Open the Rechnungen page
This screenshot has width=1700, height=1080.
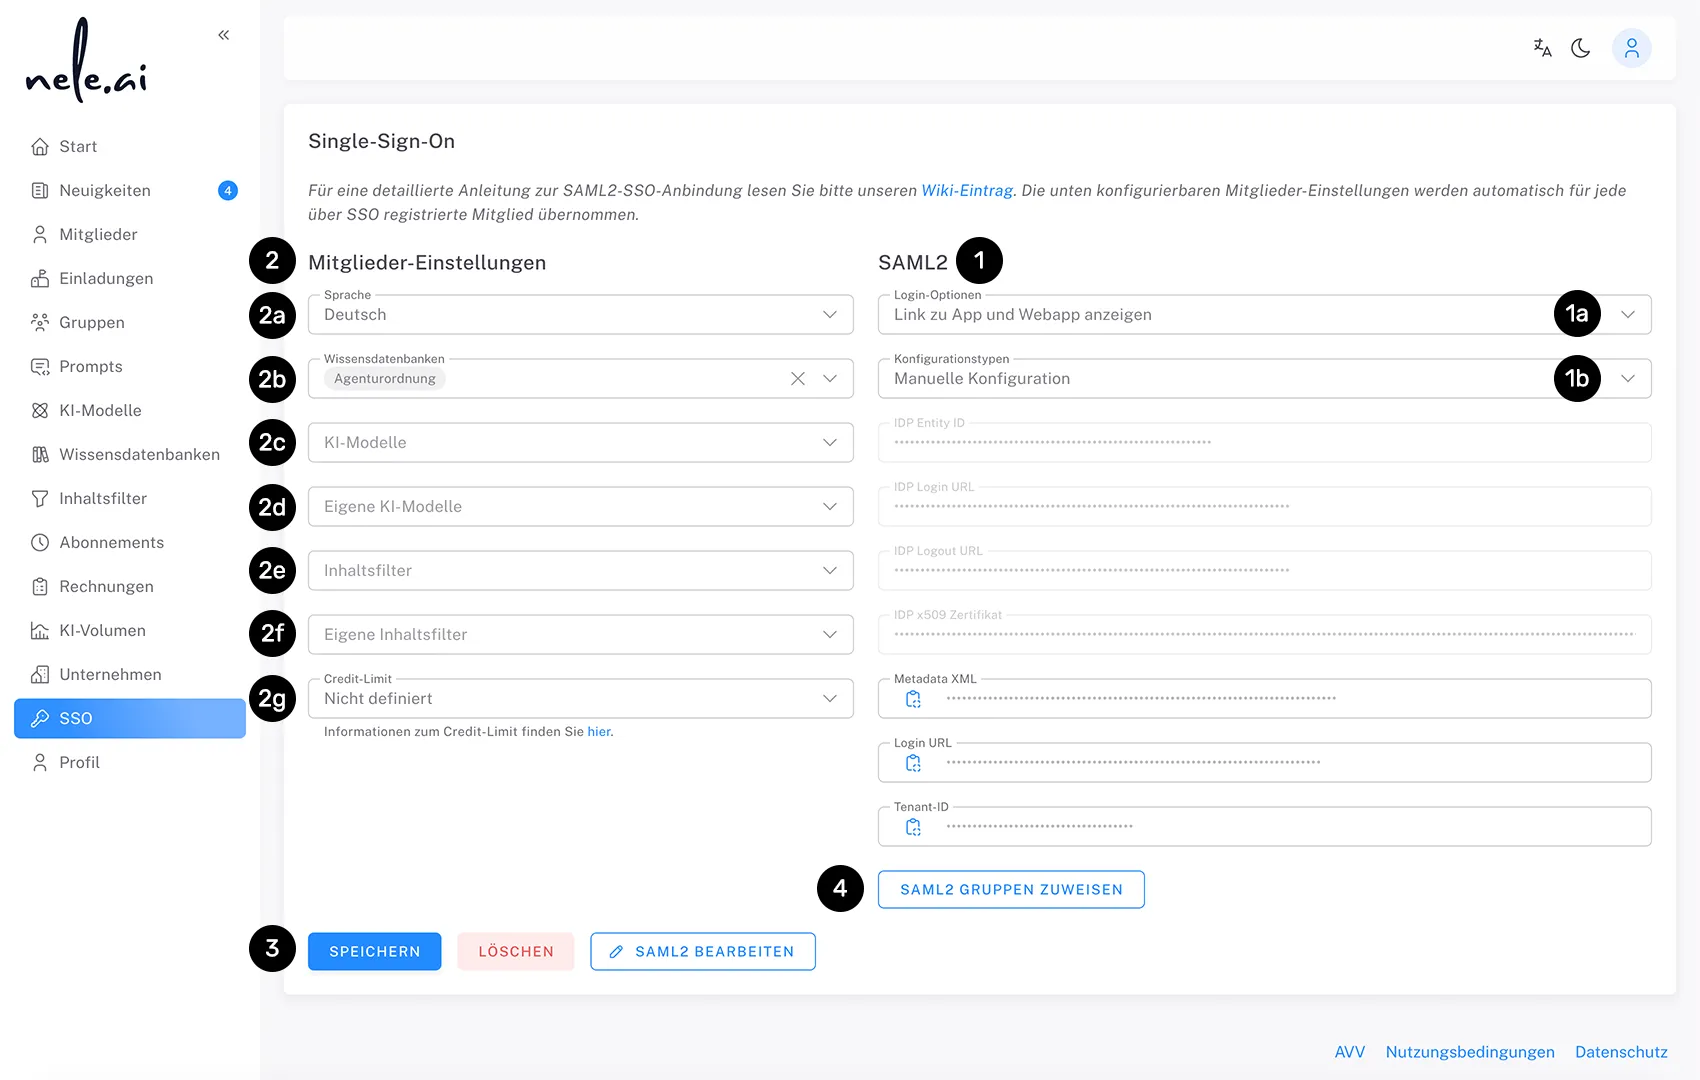tap(106, 586)
